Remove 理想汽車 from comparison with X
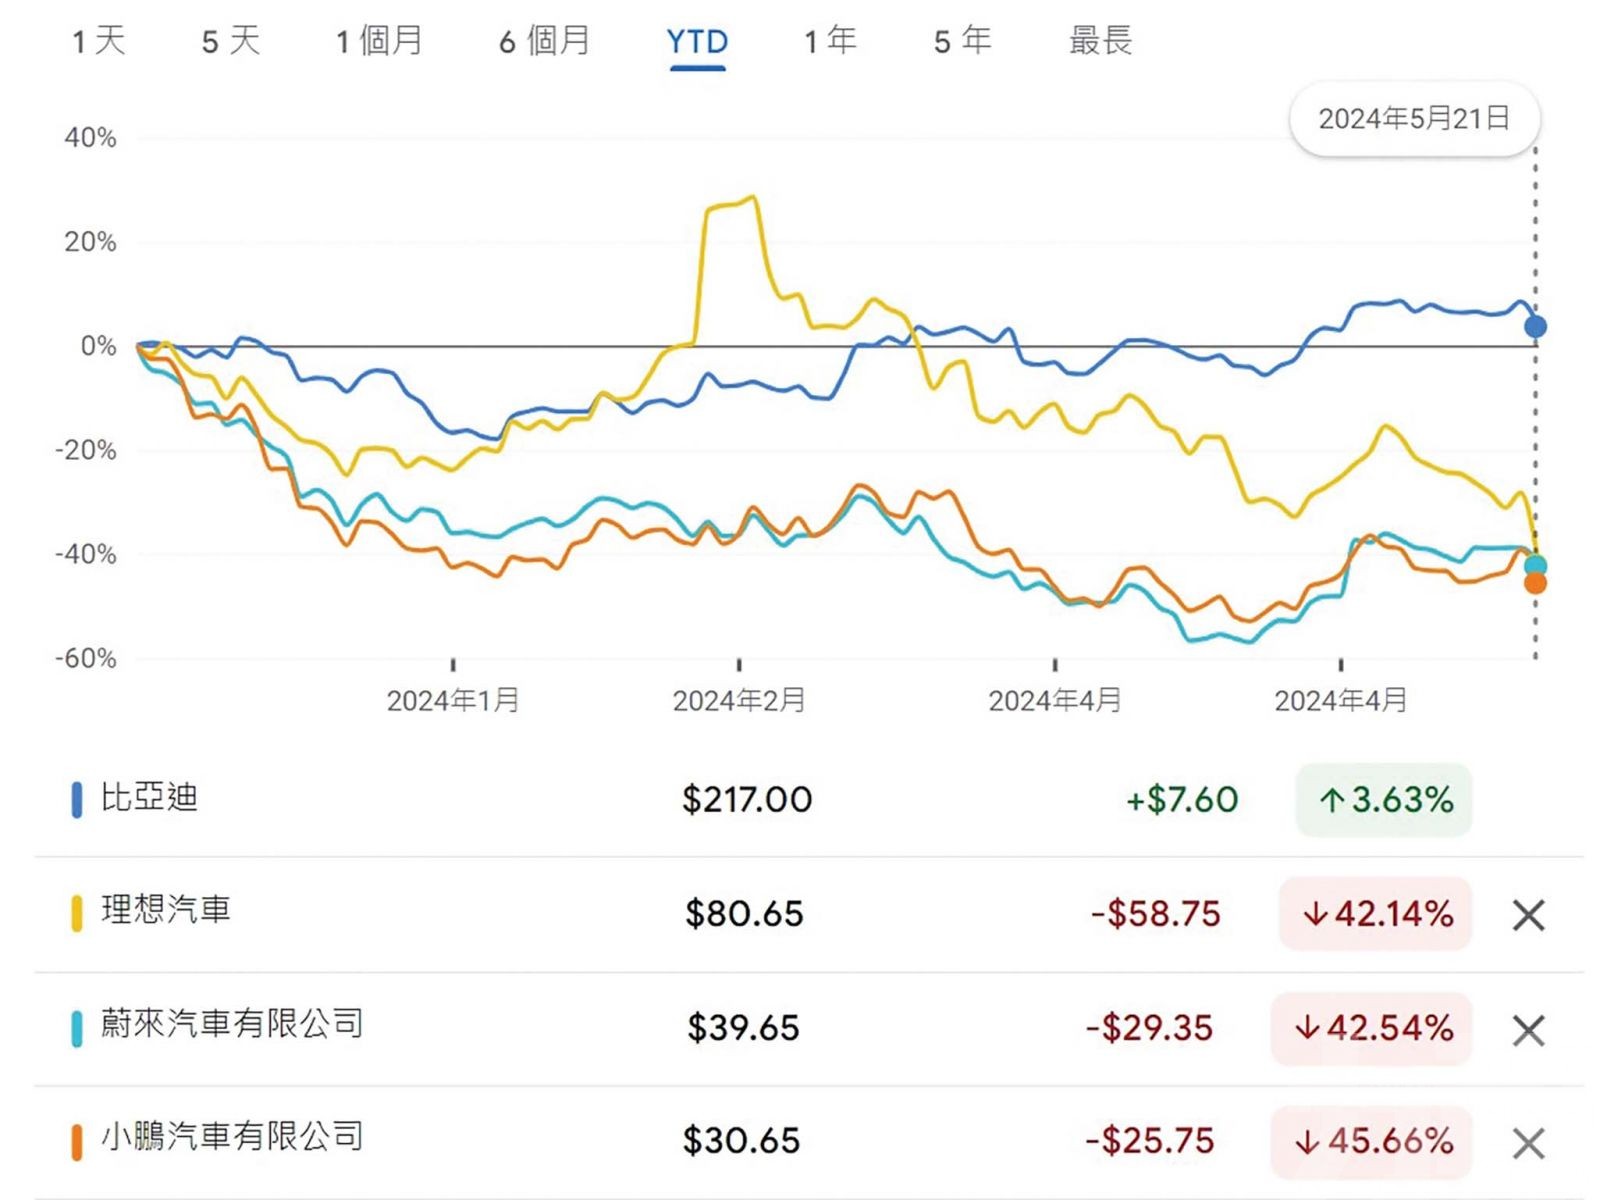The width and height of the screenshot is (1600, 1200). point(1528,915)
